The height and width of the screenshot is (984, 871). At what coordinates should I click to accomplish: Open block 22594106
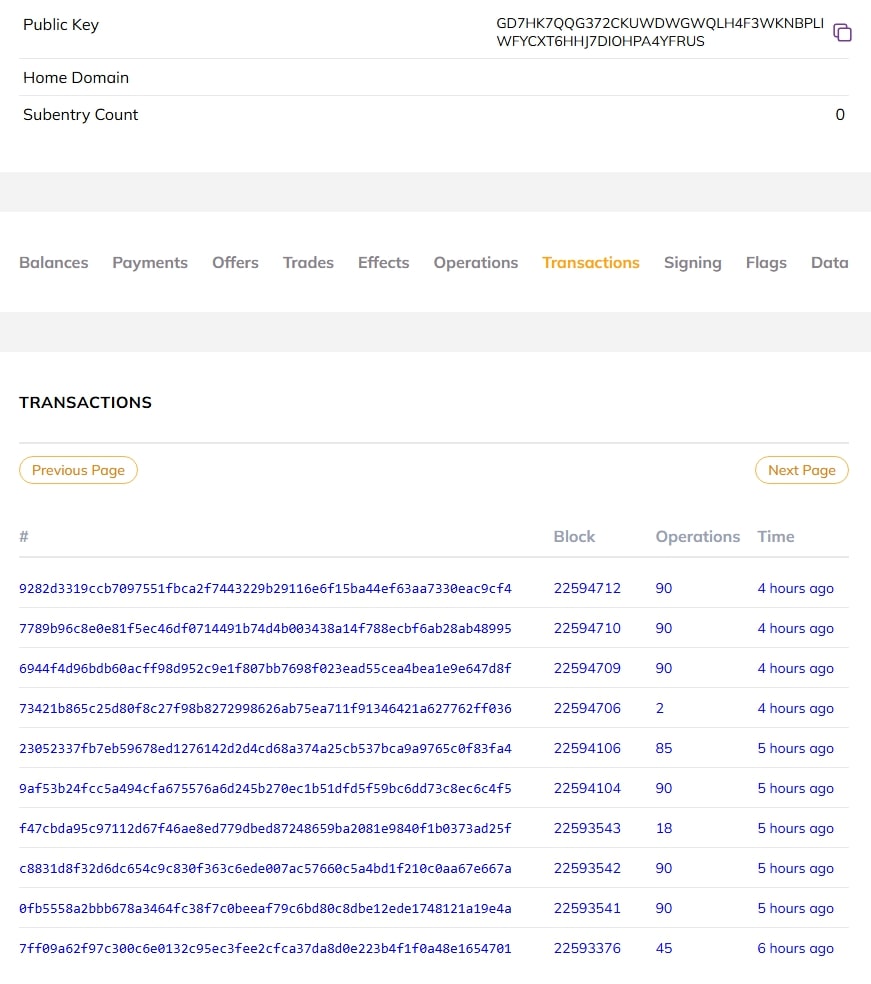[x=587, y=749]
